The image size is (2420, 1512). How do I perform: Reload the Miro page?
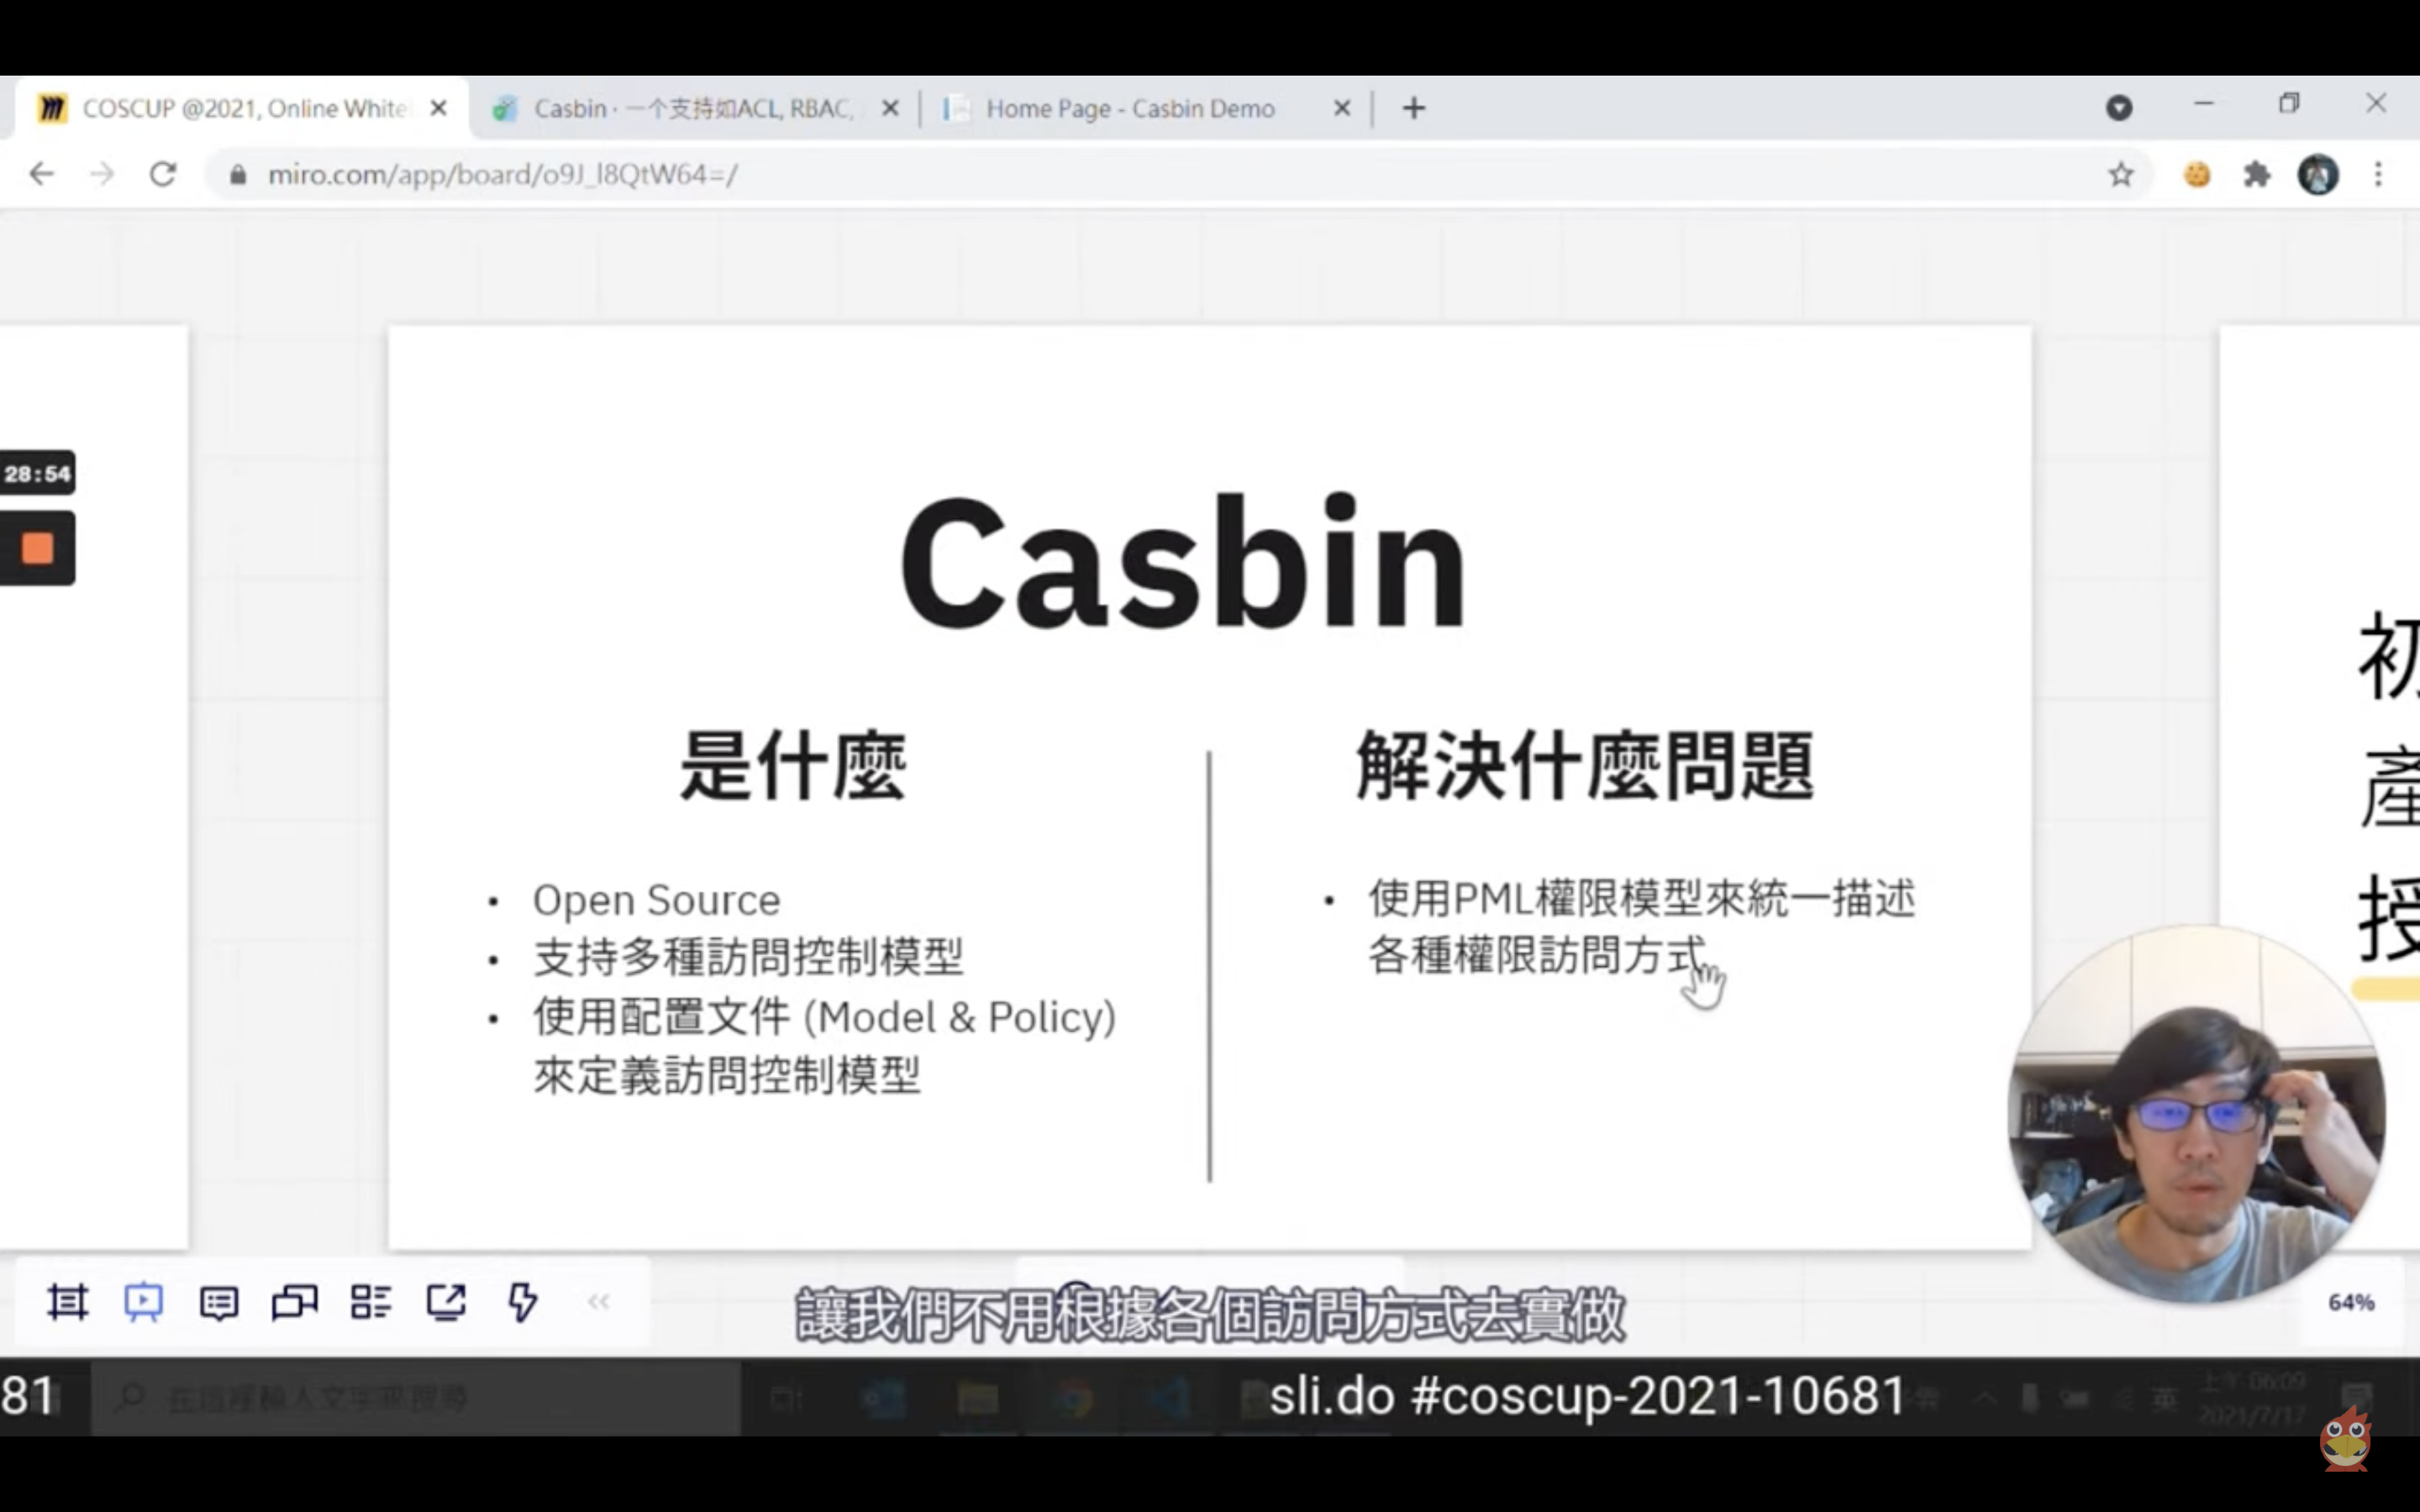pos(163,175)
